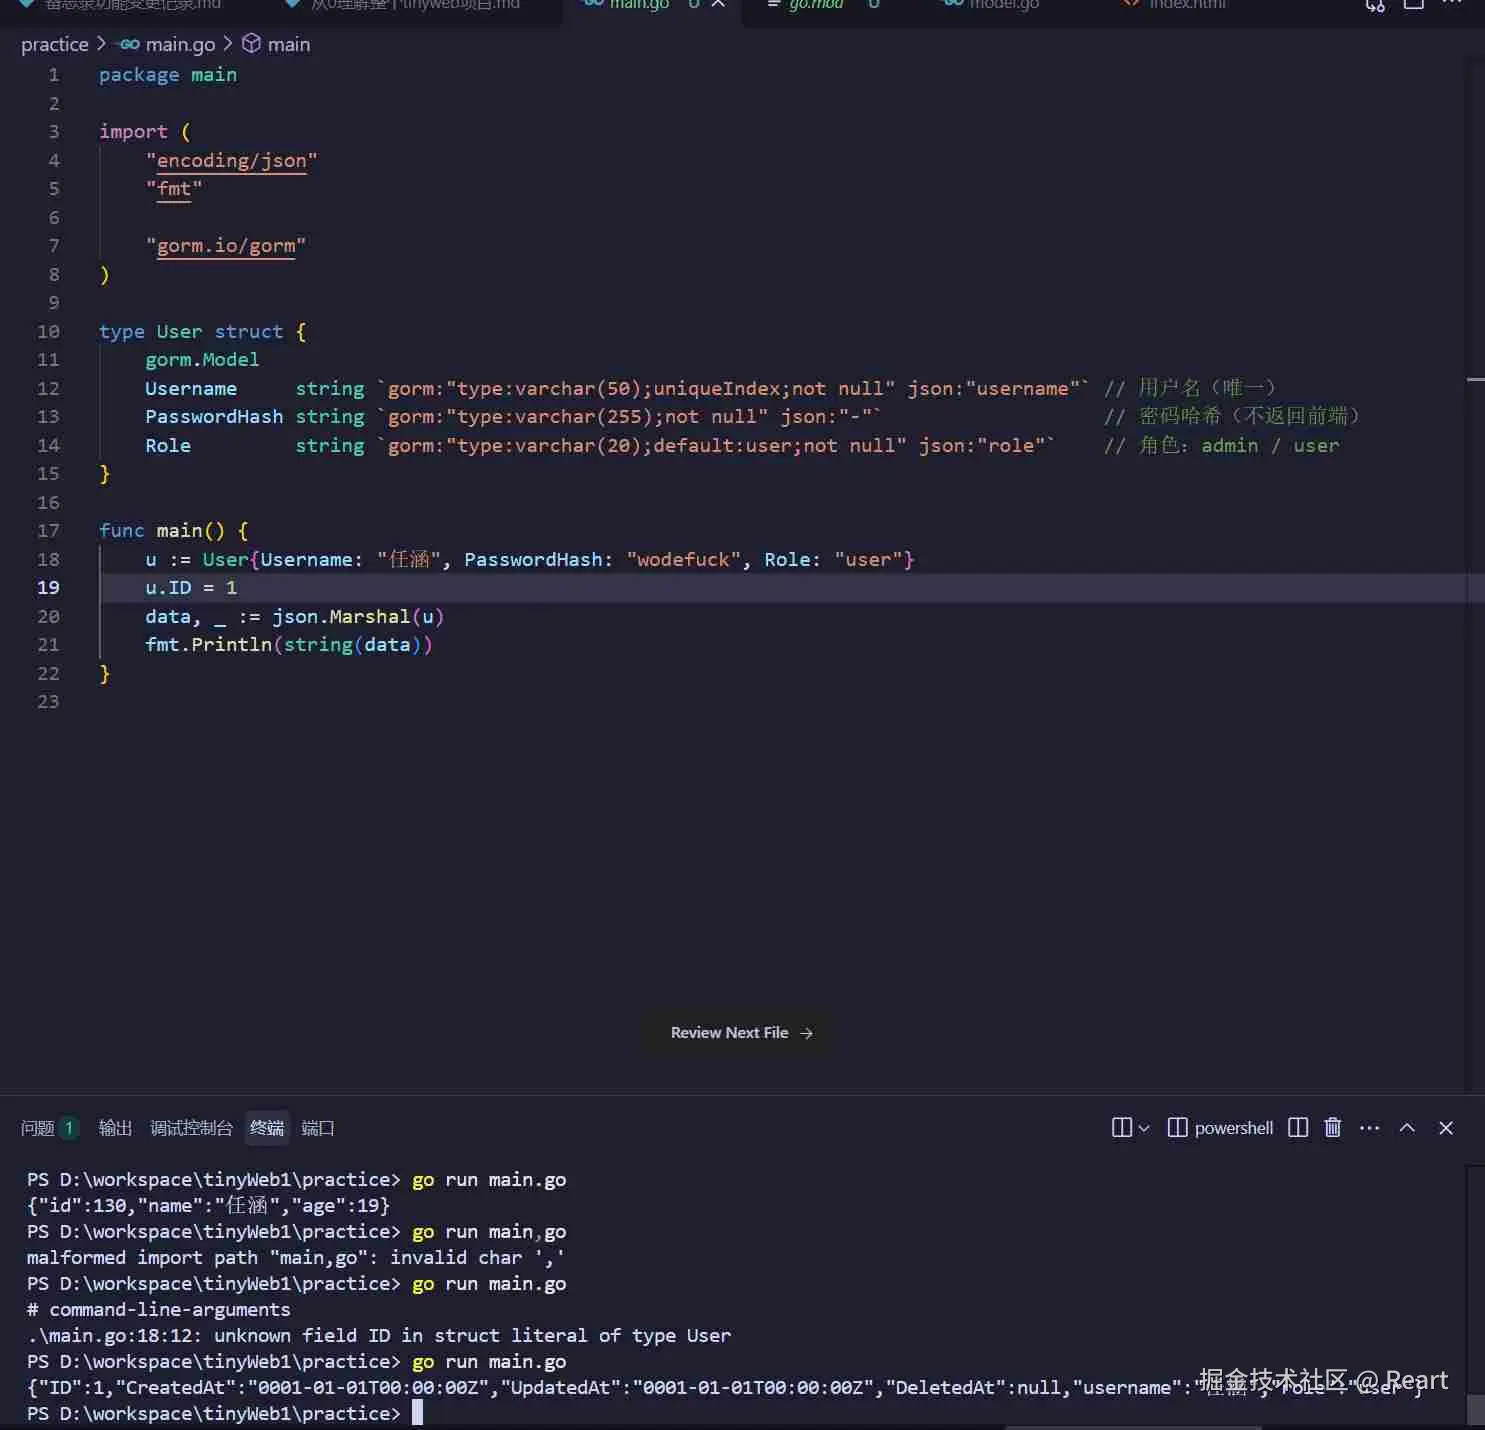Click main.go in the breadcrumb path
The width and height of the screenshot is (1485, 1430).
180,44
